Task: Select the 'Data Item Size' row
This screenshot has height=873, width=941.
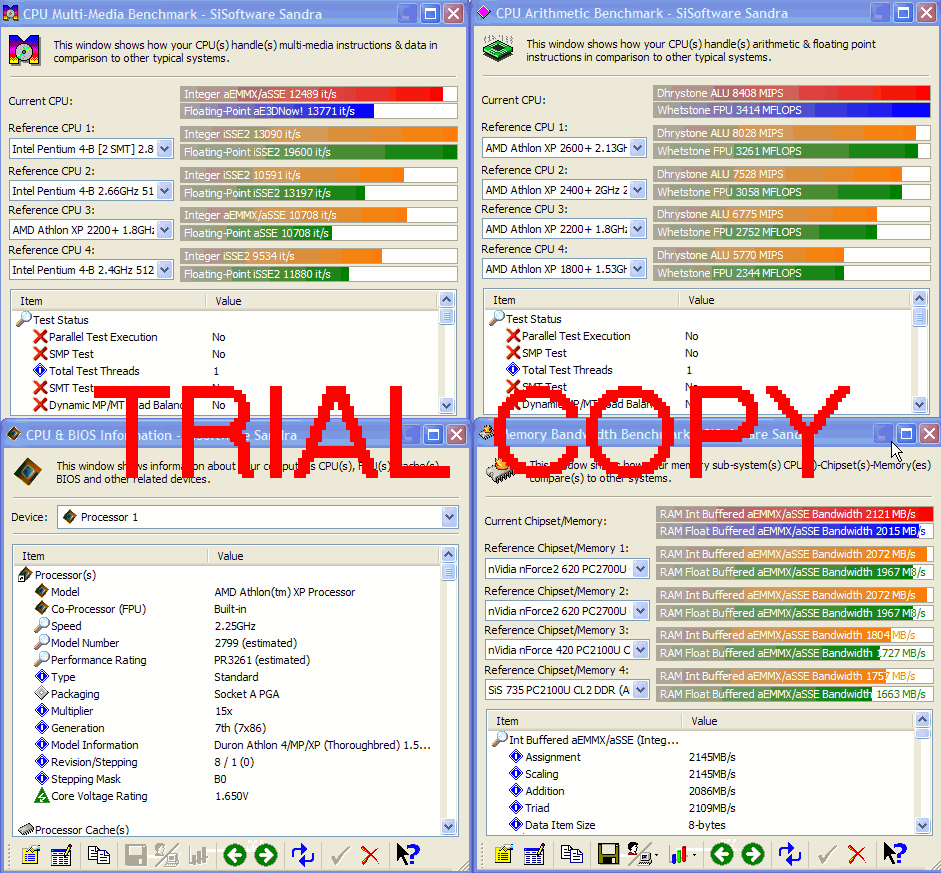Action: [702, 825]
